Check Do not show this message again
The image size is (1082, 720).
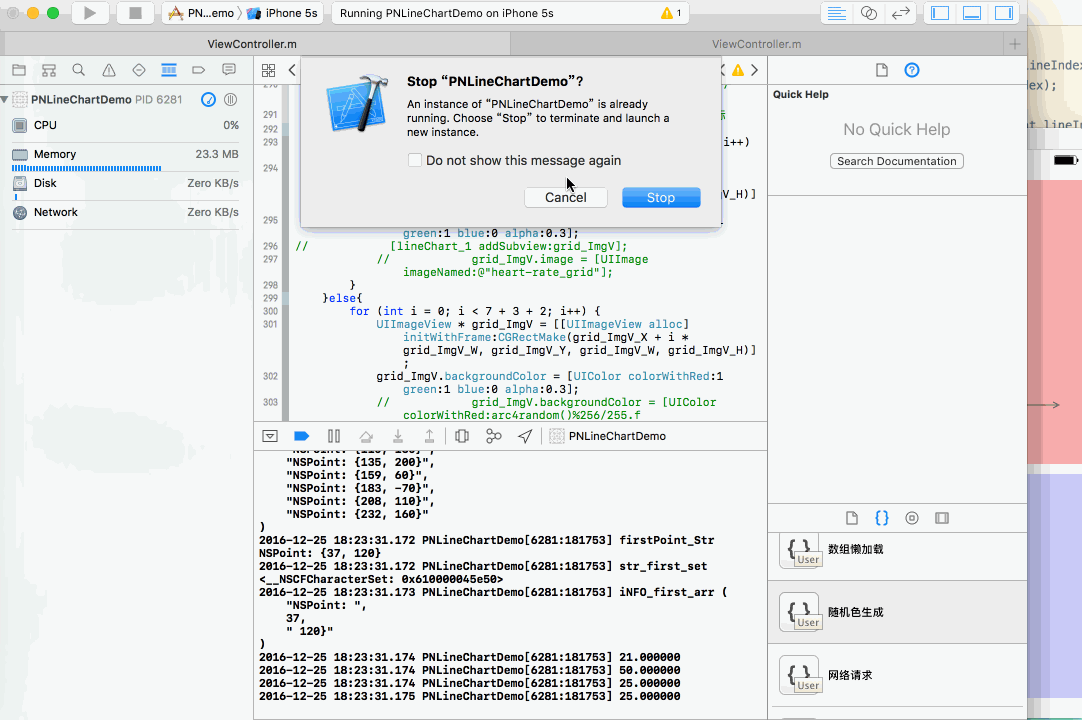click(415, 160)
